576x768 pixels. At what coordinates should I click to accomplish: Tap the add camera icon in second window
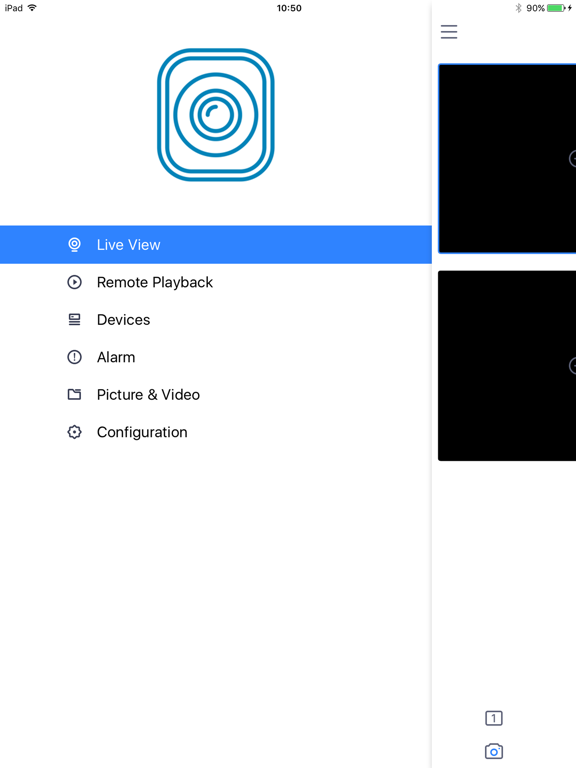573,365
